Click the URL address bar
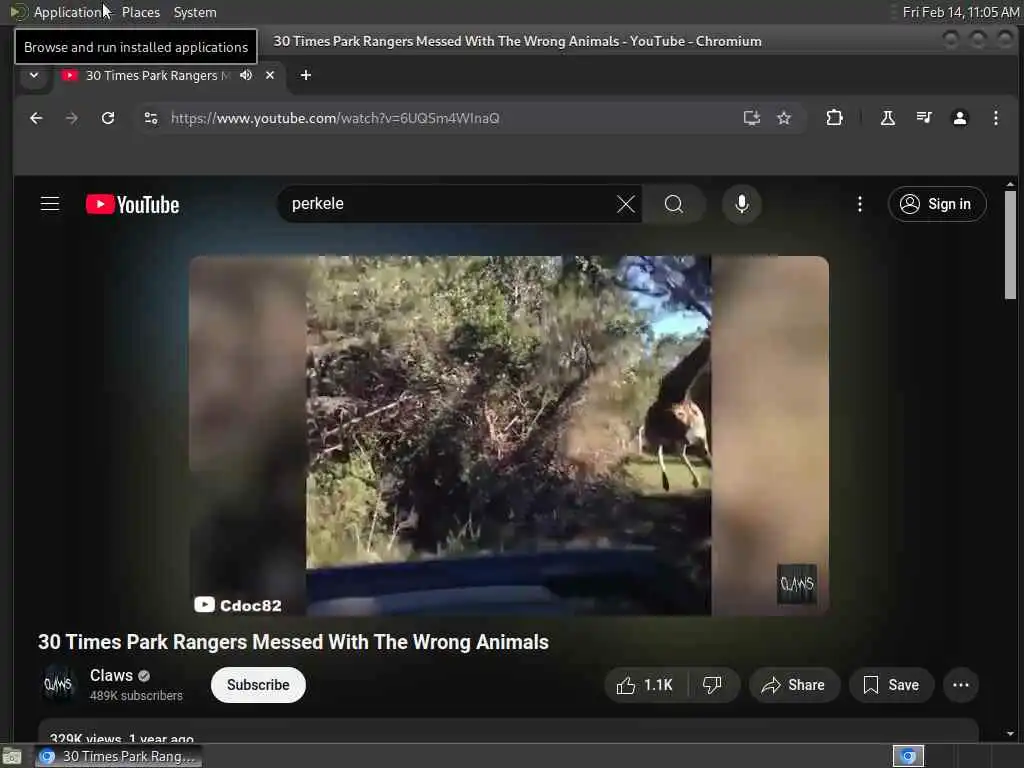1024x768 pixels. point(451,118)
